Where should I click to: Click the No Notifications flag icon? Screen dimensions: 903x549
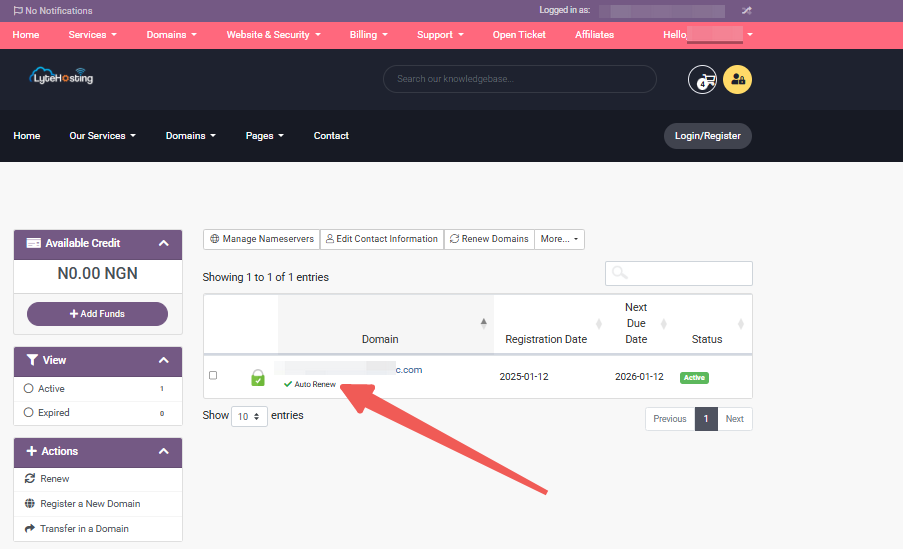point(18,10)
